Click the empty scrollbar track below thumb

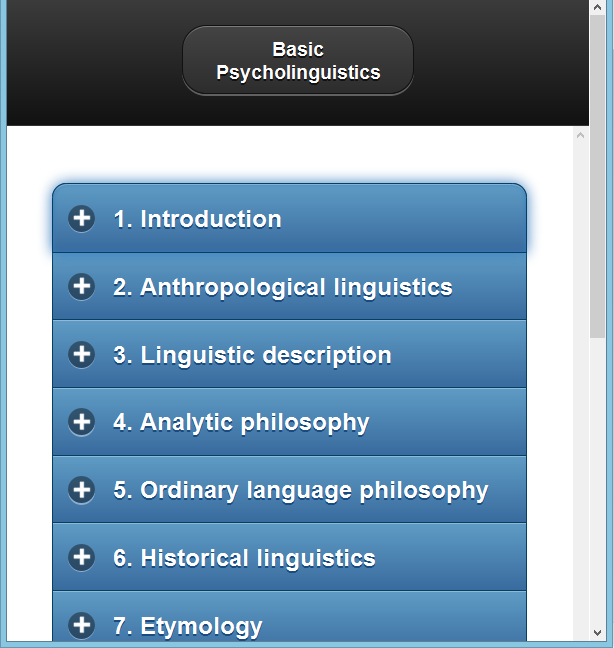click(597, 480)
